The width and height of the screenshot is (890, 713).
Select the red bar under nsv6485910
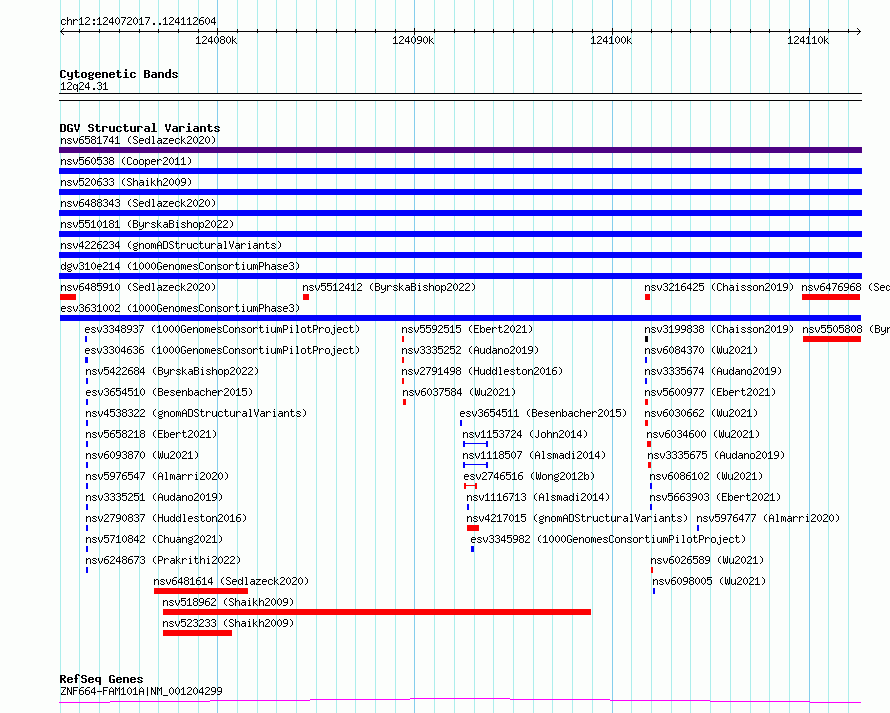pyautogui.click(x=68, y=297)
